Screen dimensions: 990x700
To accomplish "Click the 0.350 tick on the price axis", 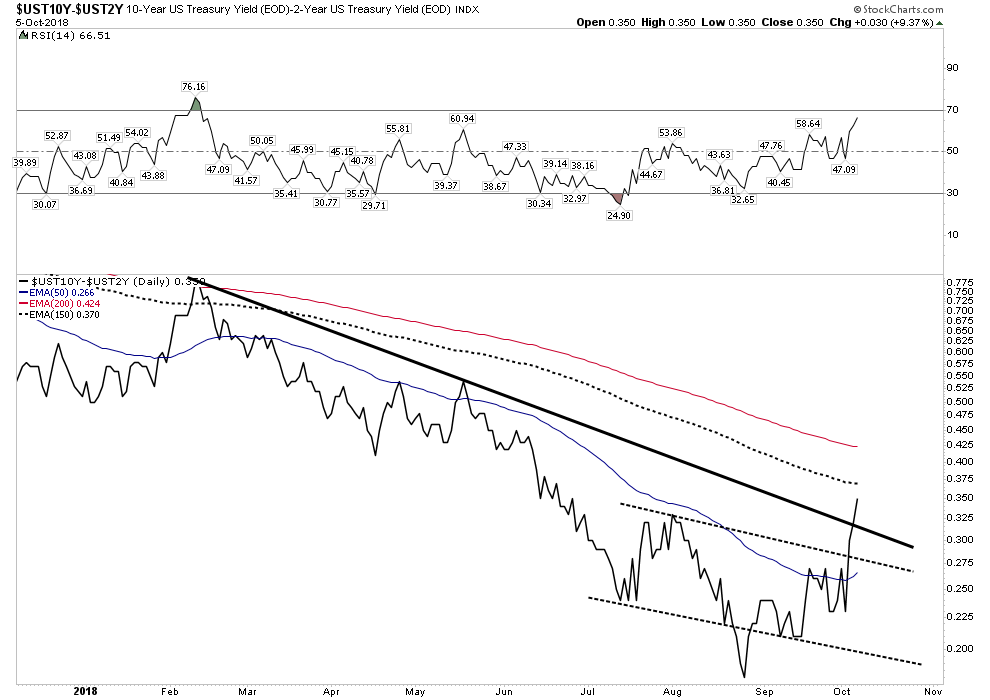I will [960, 497].
